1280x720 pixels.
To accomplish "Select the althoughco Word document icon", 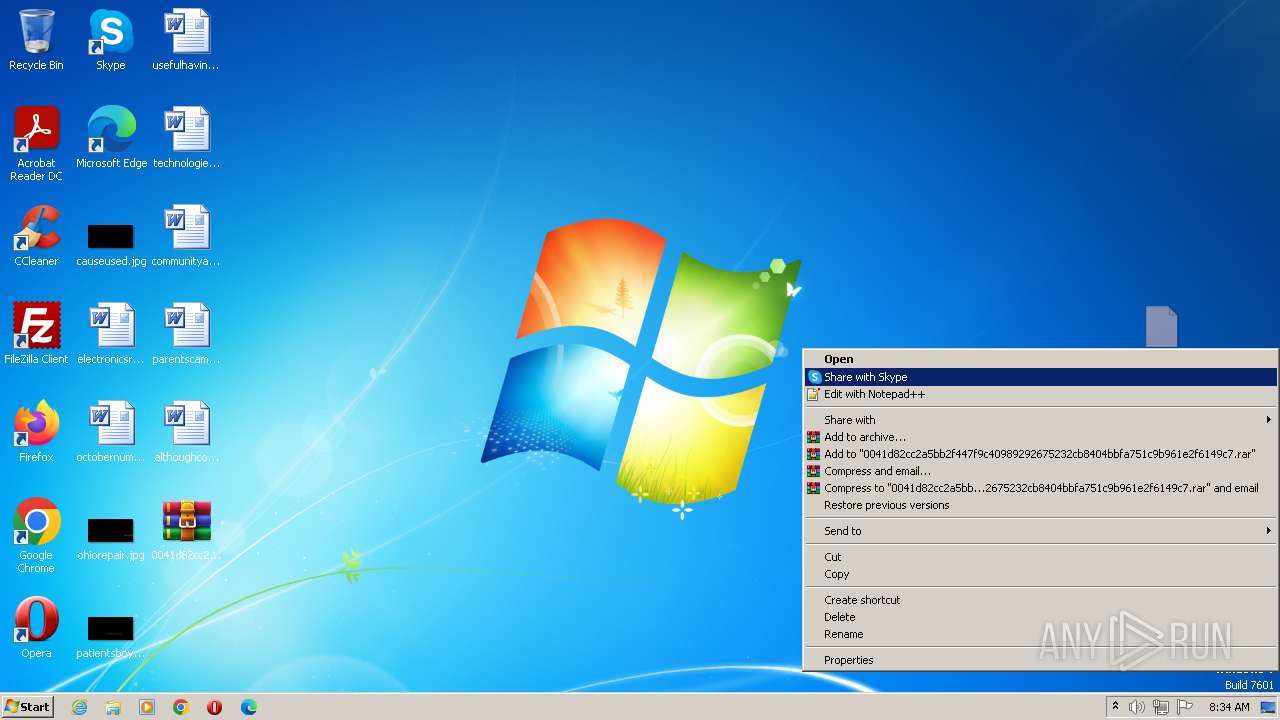I will [186, 432].
